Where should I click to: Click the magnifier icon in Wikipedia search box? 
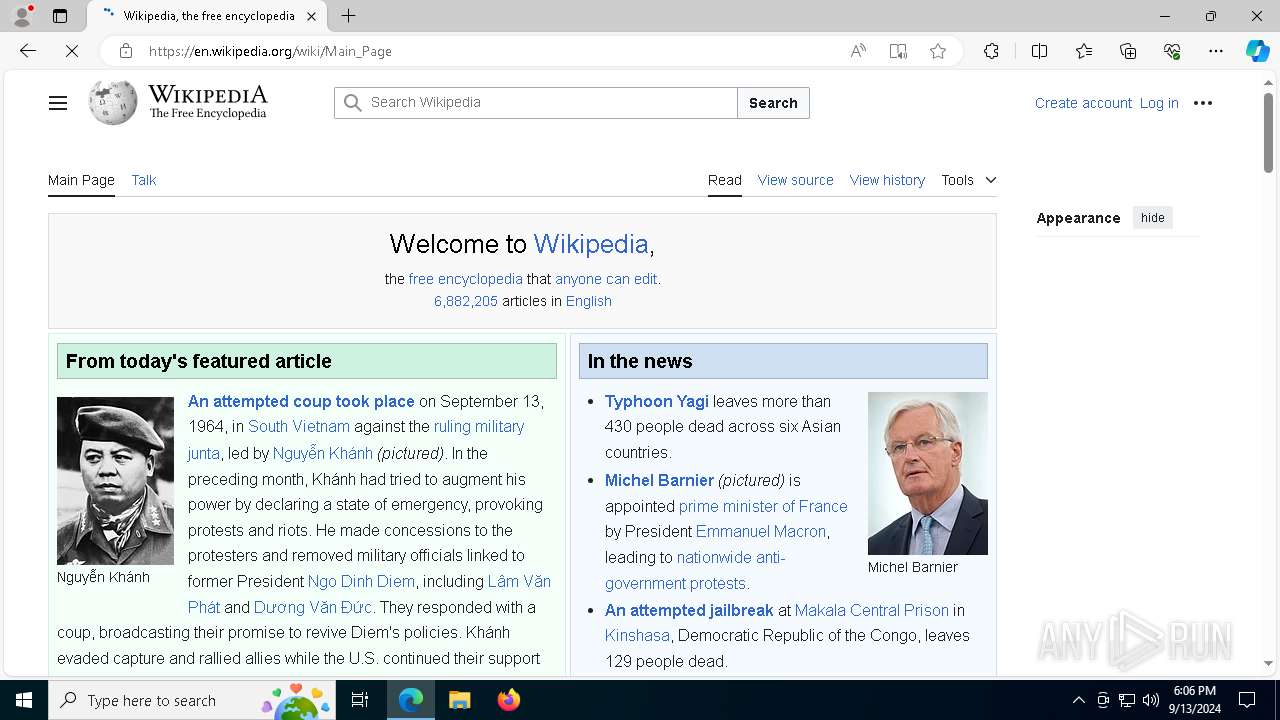(x=352, y=103)
